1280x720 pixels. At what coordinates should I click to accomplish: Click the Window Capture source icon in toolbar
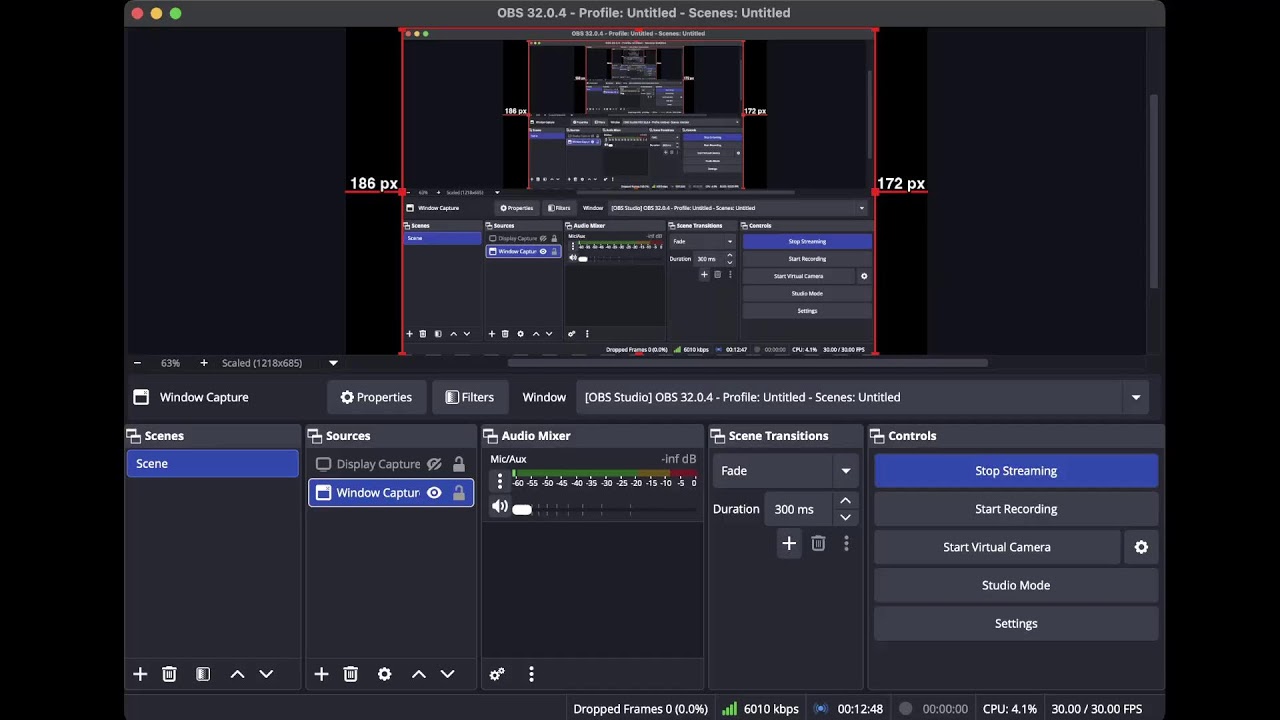pos(141,397)
